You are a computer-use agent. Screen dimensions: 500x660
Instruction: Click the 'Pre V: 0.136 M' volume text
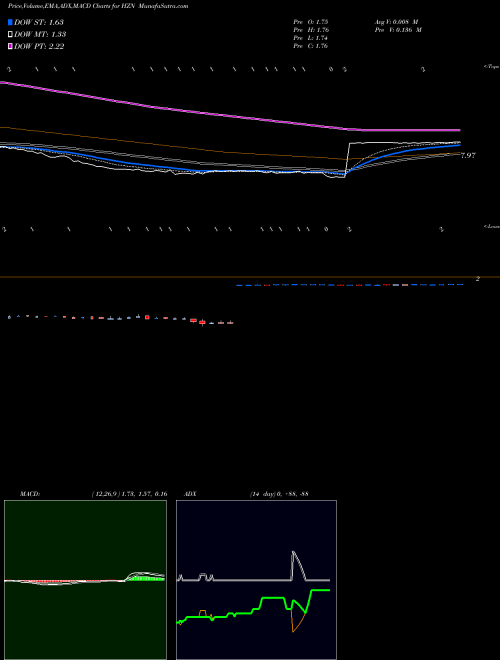[398, 30]
